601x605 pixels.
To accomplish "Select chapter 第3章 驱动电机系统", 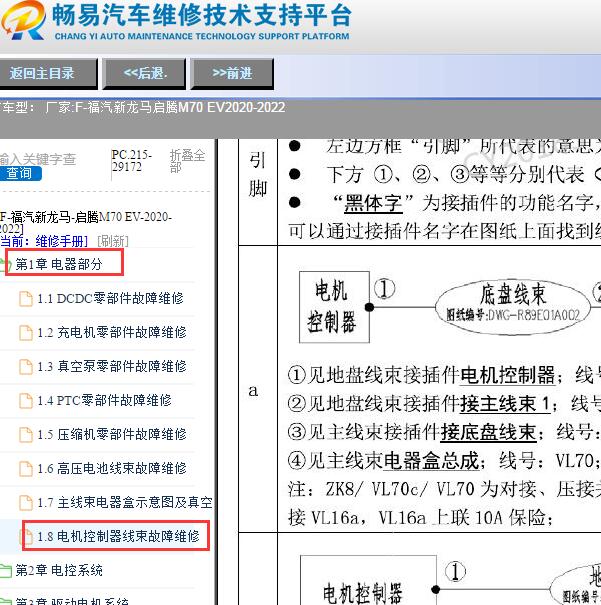I will pos(72,601).
